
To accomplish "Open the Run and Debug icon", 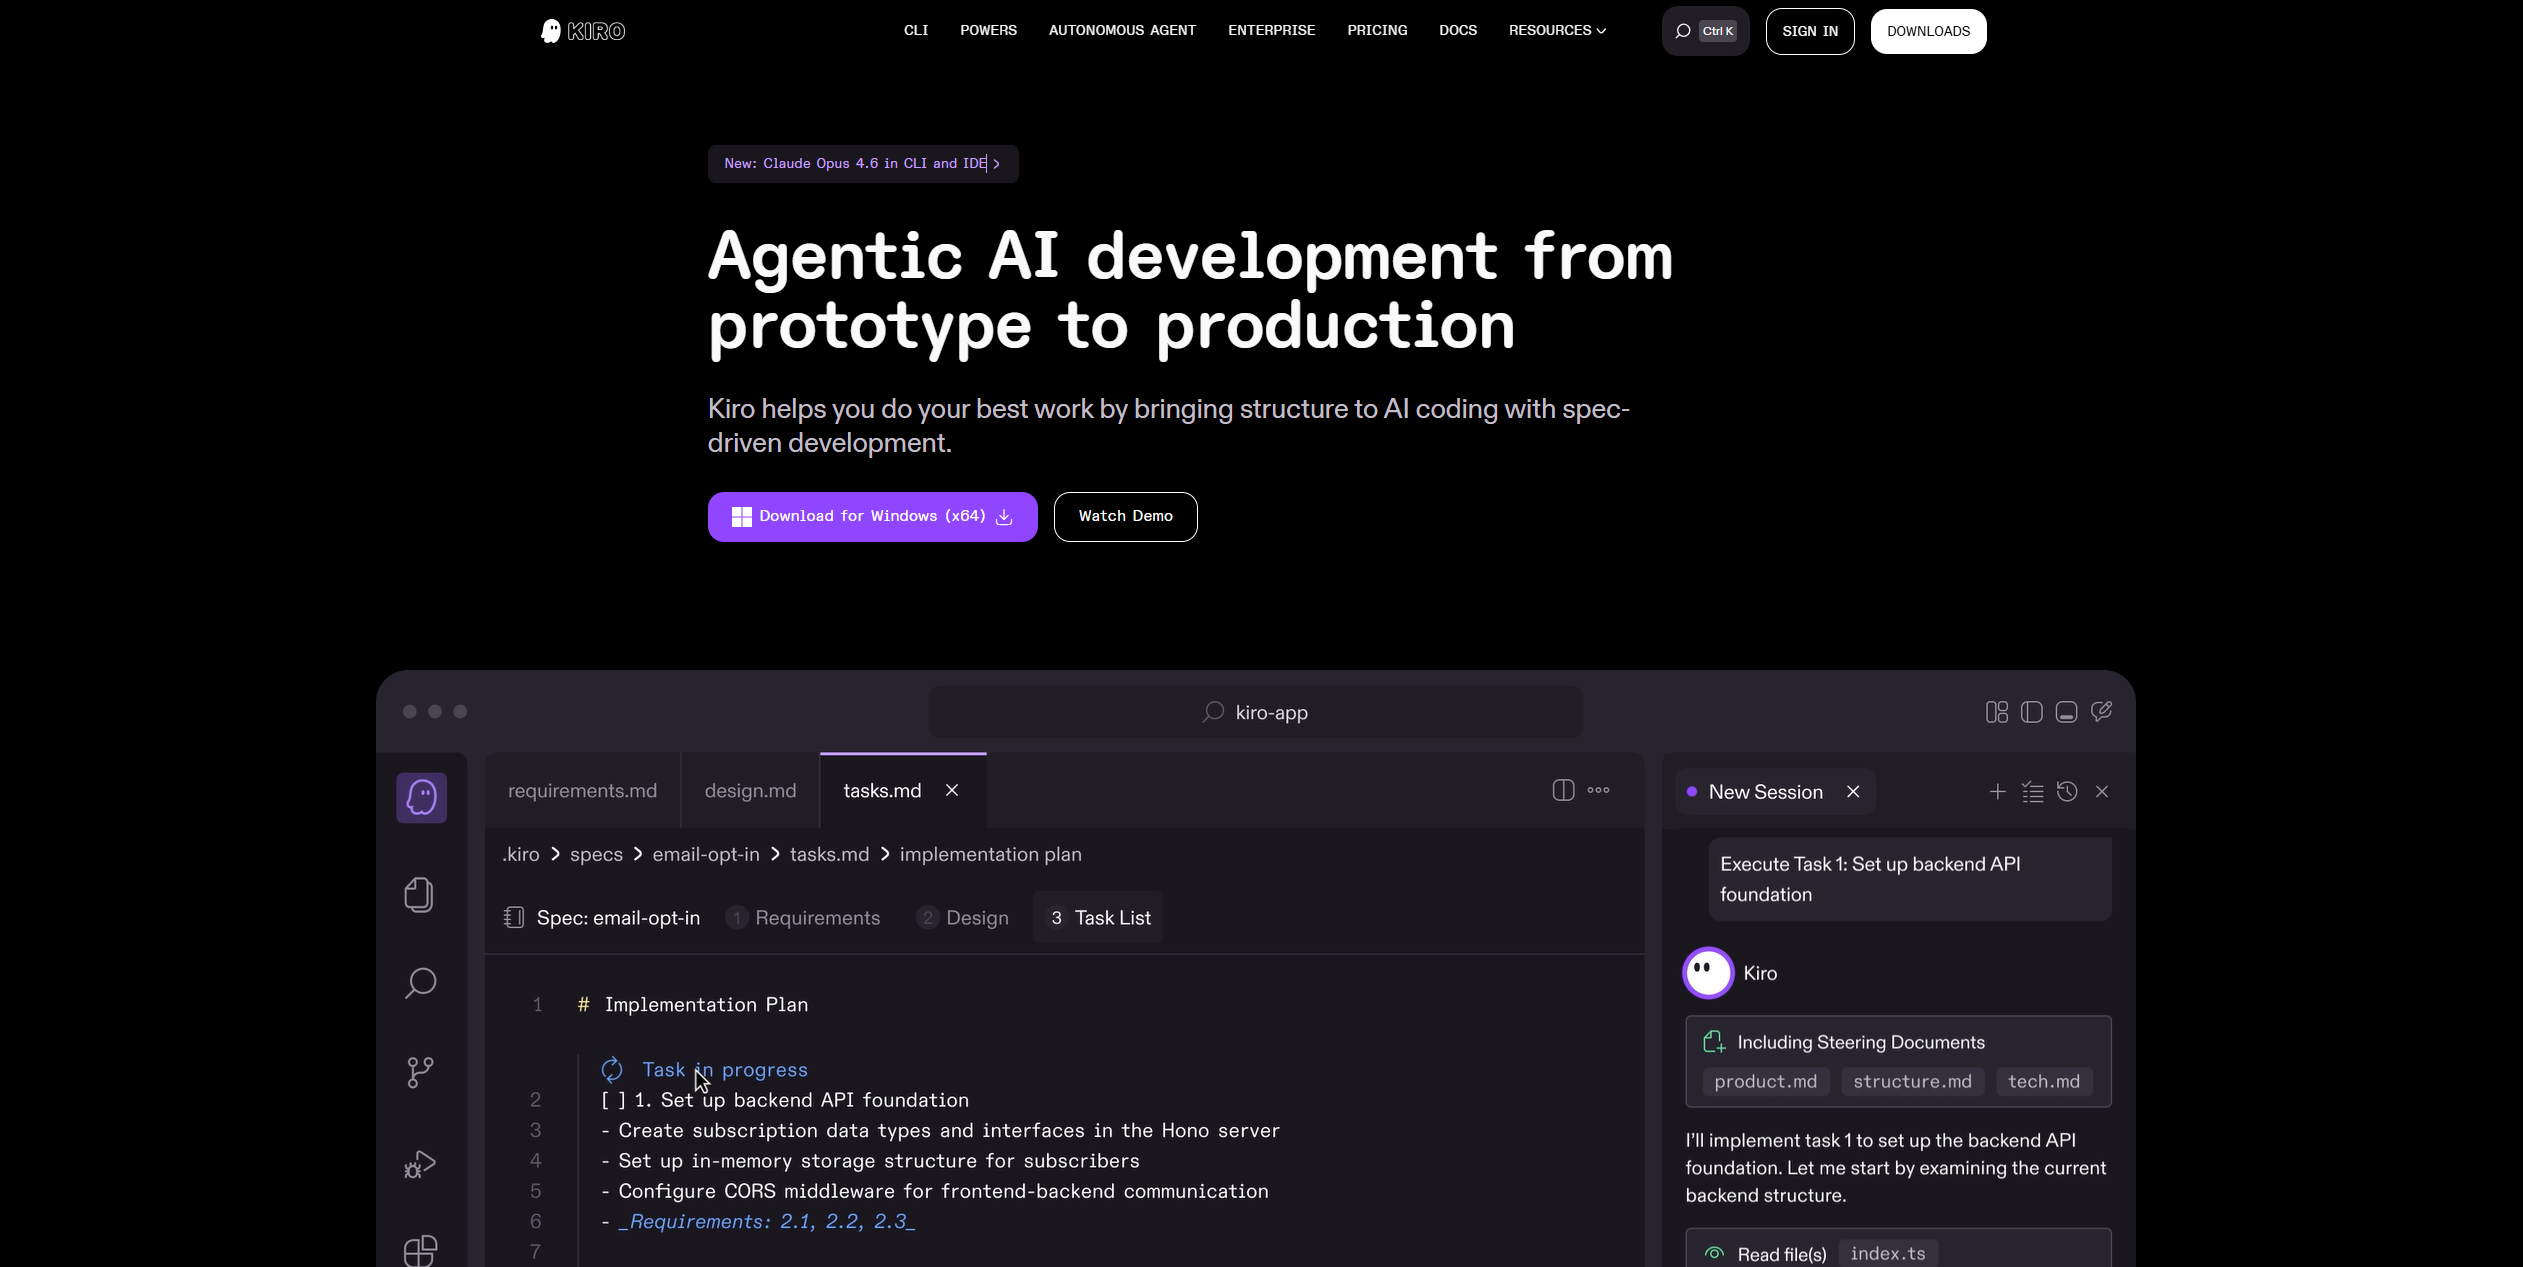I will coord(420,1163).
